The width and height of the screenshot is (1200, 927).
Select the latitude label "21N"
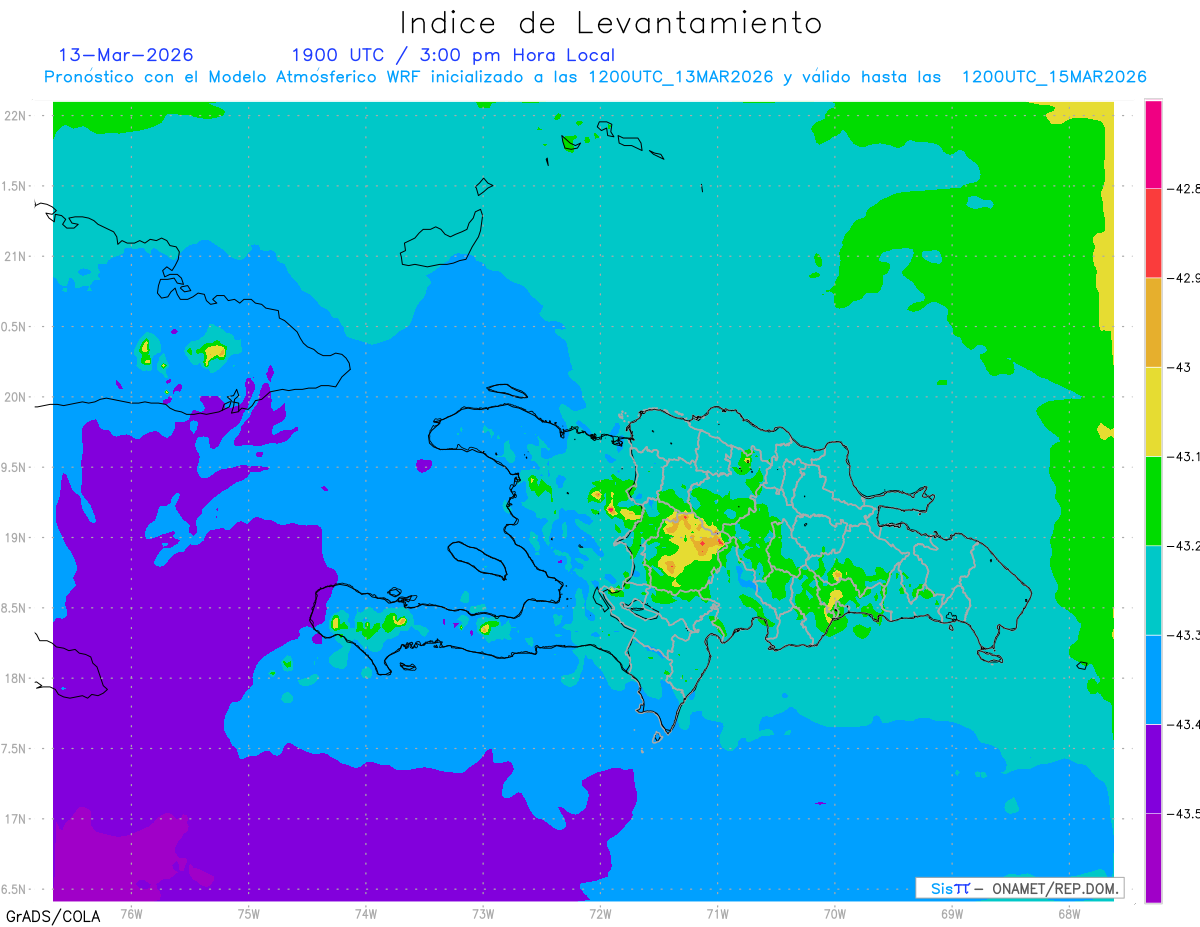point(16,256)
